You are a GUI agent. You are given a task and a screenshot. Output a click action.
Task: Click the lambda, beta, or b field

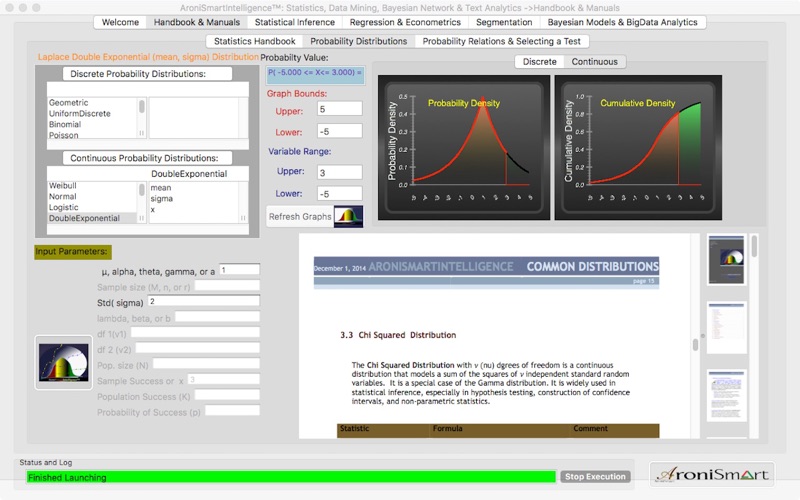pyautogui.click(x=217, y=317)
